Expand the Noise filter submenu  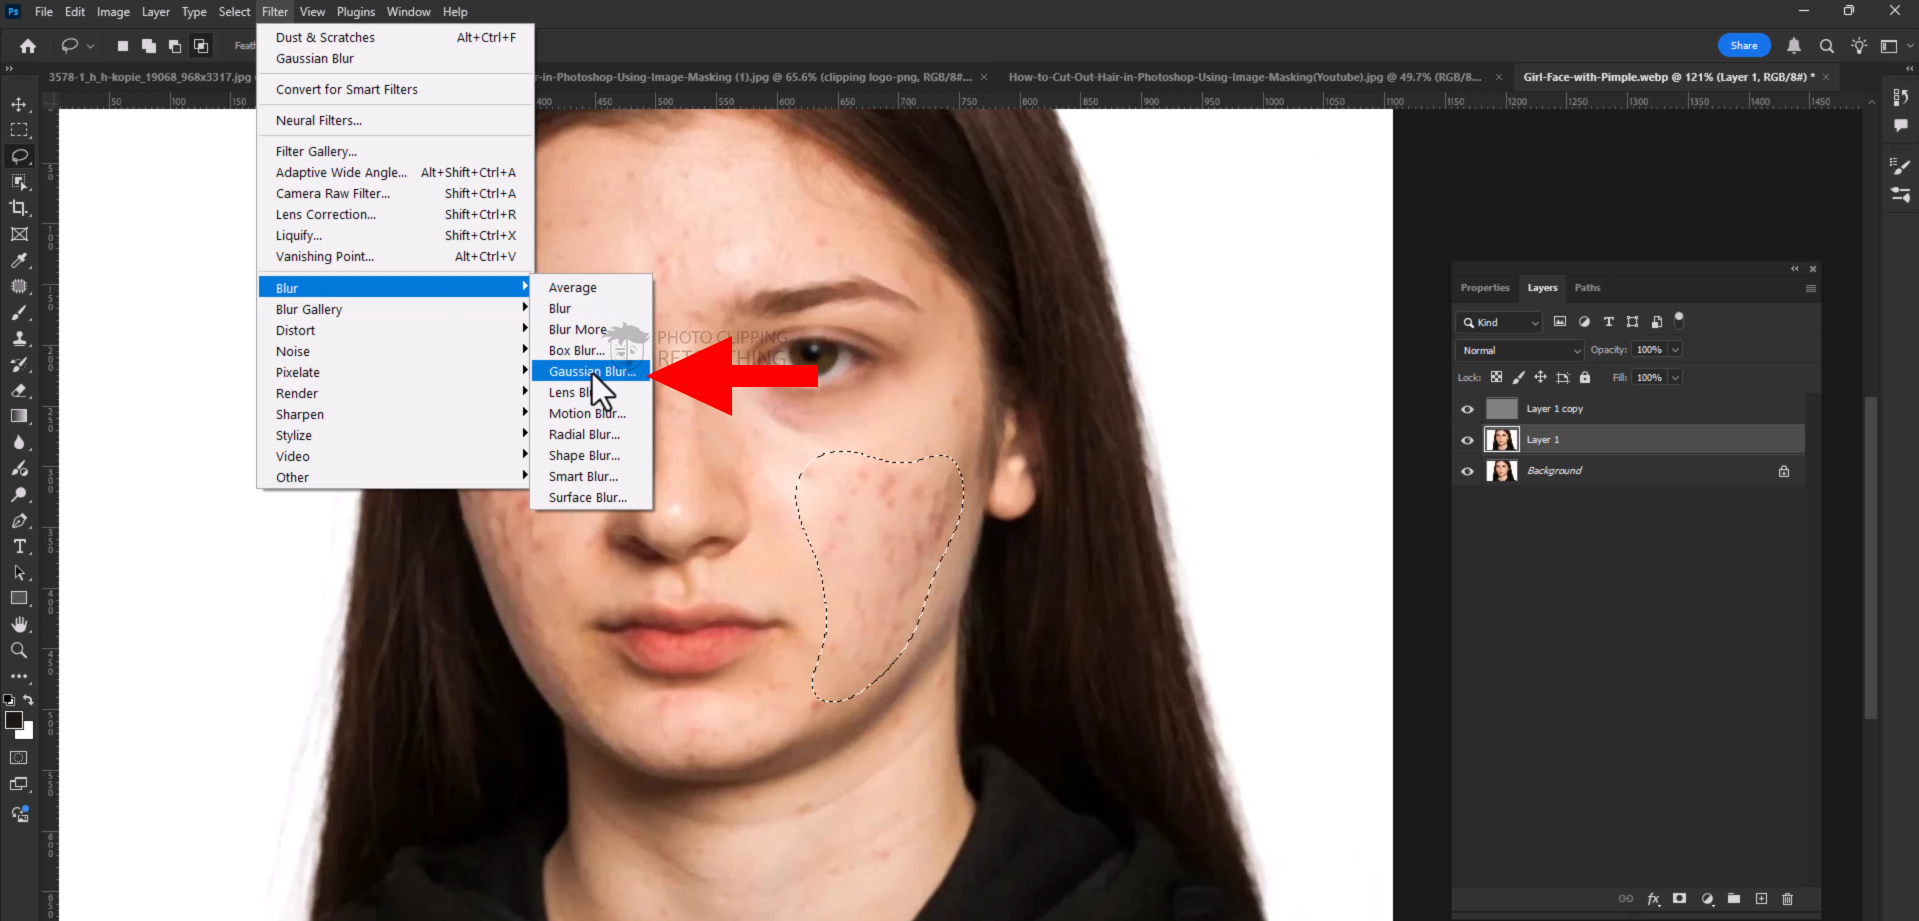[x=395, y=351]
